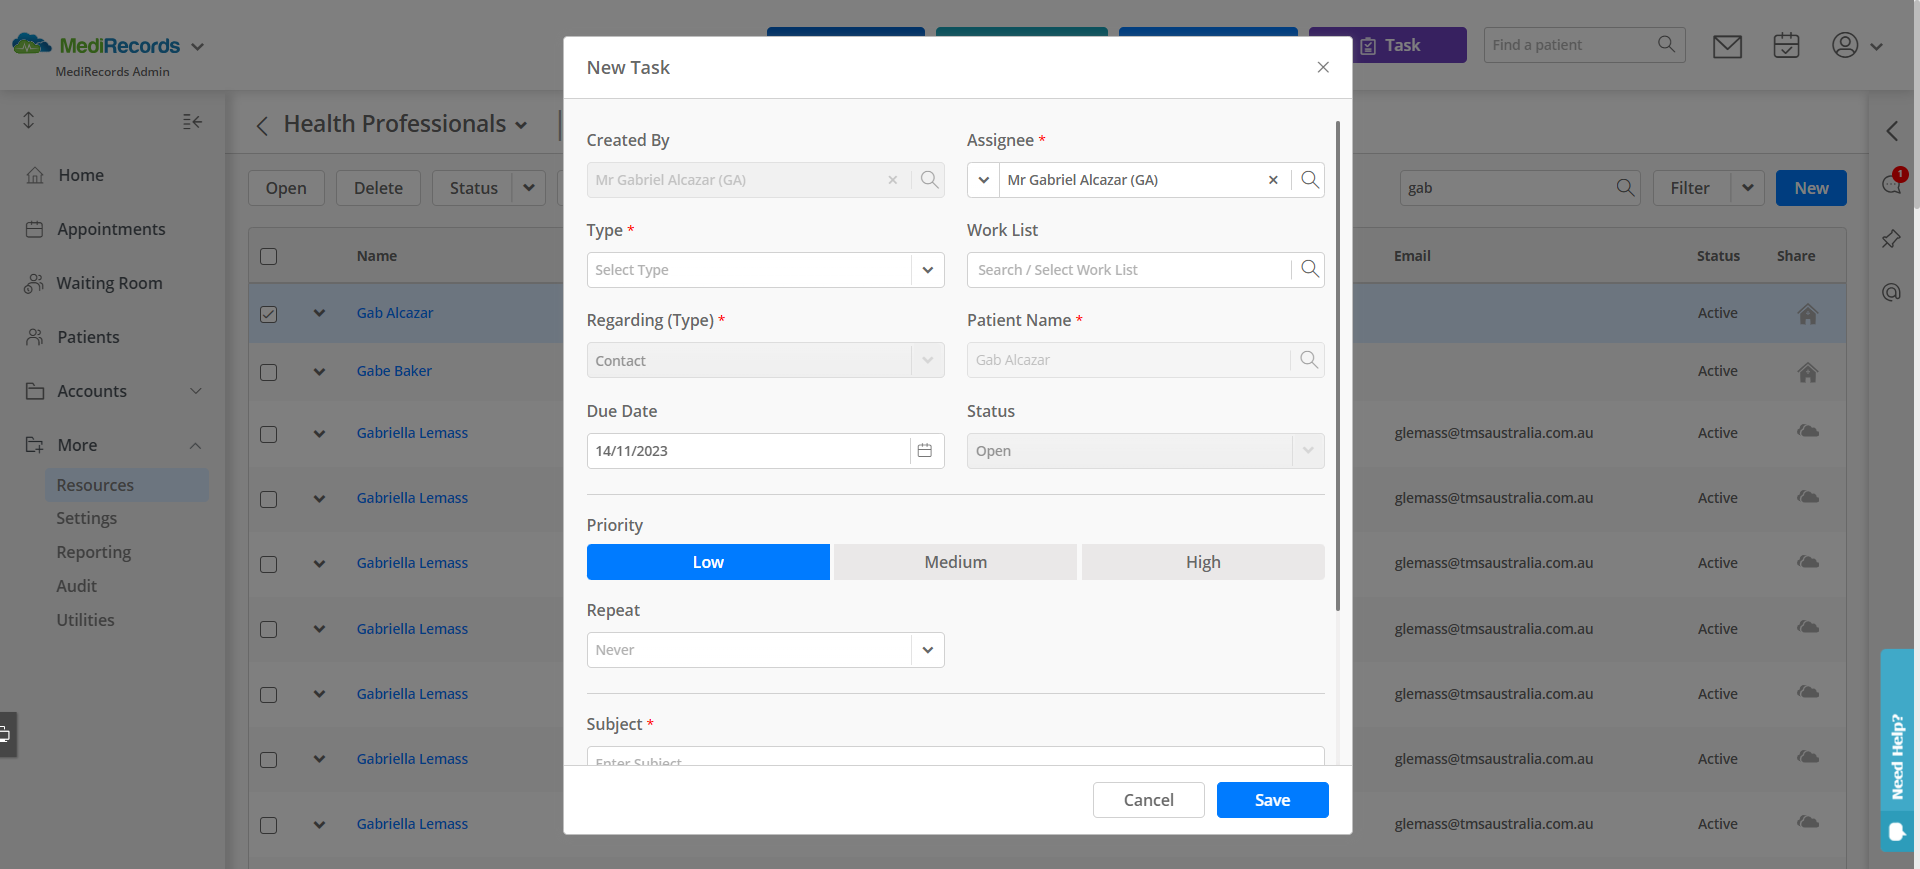This screenshot has width=1920, height=869.
Task: Click the Due Date input field
Action: coord(749,451)
